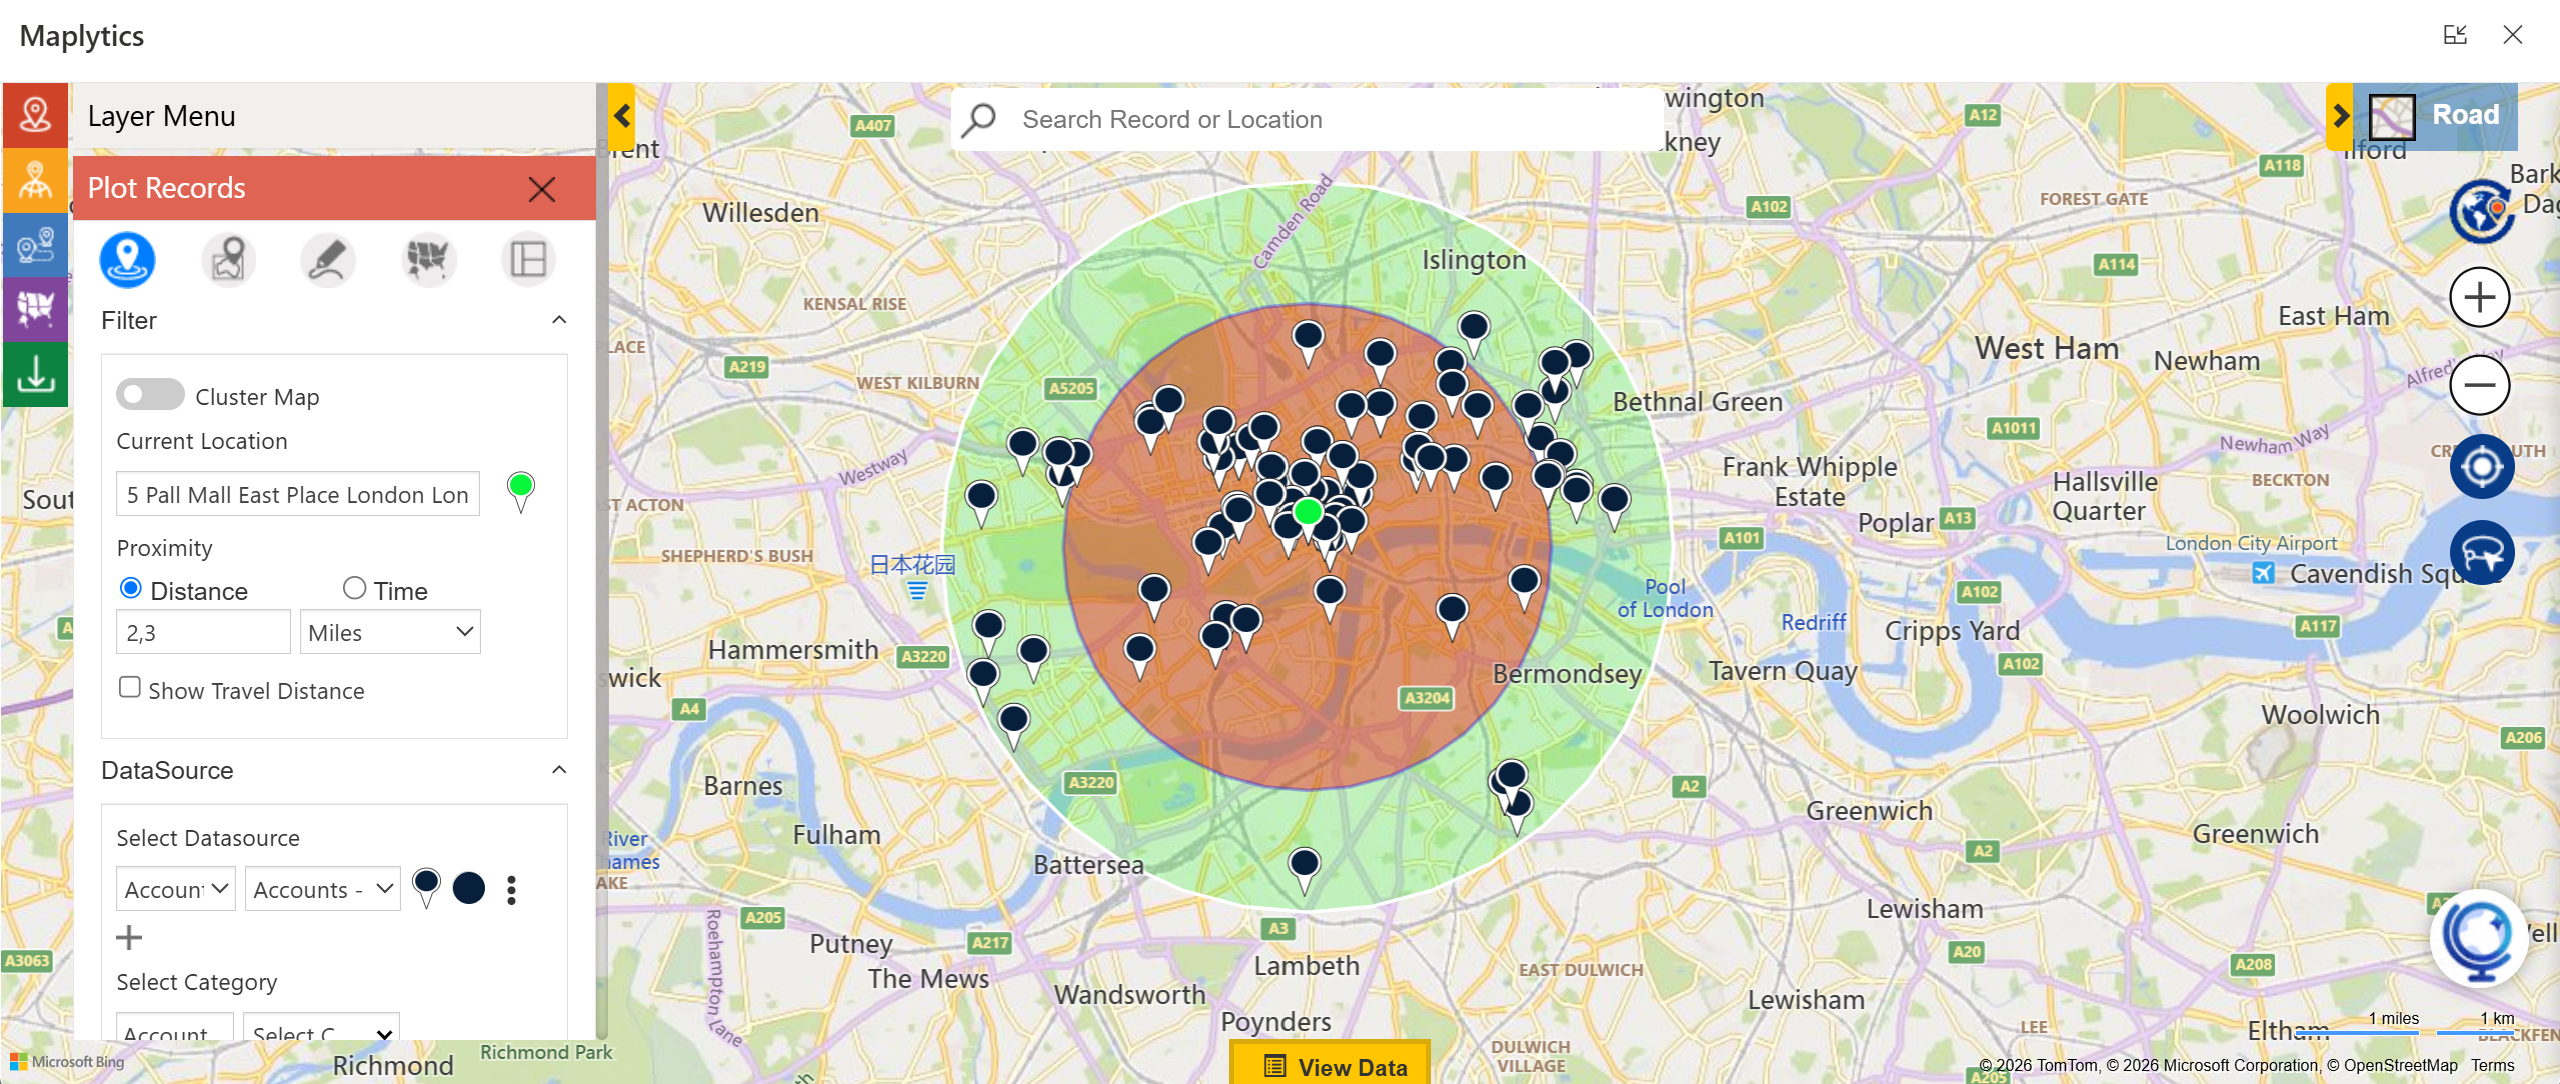Zoom out on the map

tap(2480, 385)
